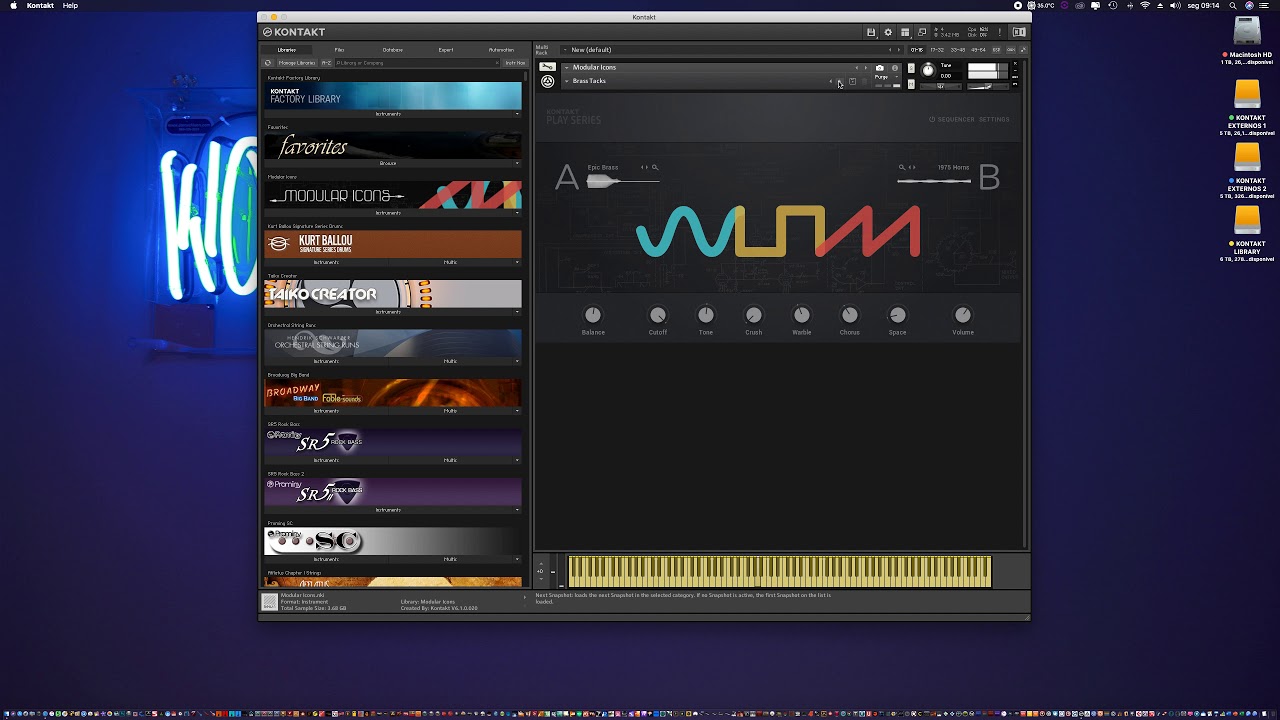Open the save files floppy disk menu

pyautogui.click(x=871, y=32)
